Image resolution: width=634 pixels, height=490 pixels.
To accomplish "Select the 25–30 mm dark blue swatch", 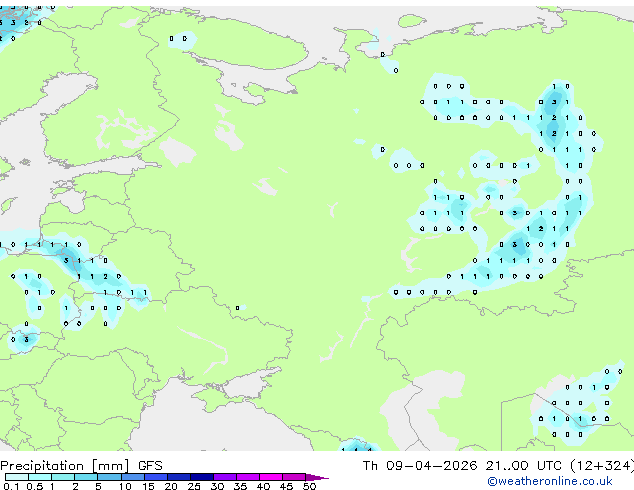I will point(202,477).
